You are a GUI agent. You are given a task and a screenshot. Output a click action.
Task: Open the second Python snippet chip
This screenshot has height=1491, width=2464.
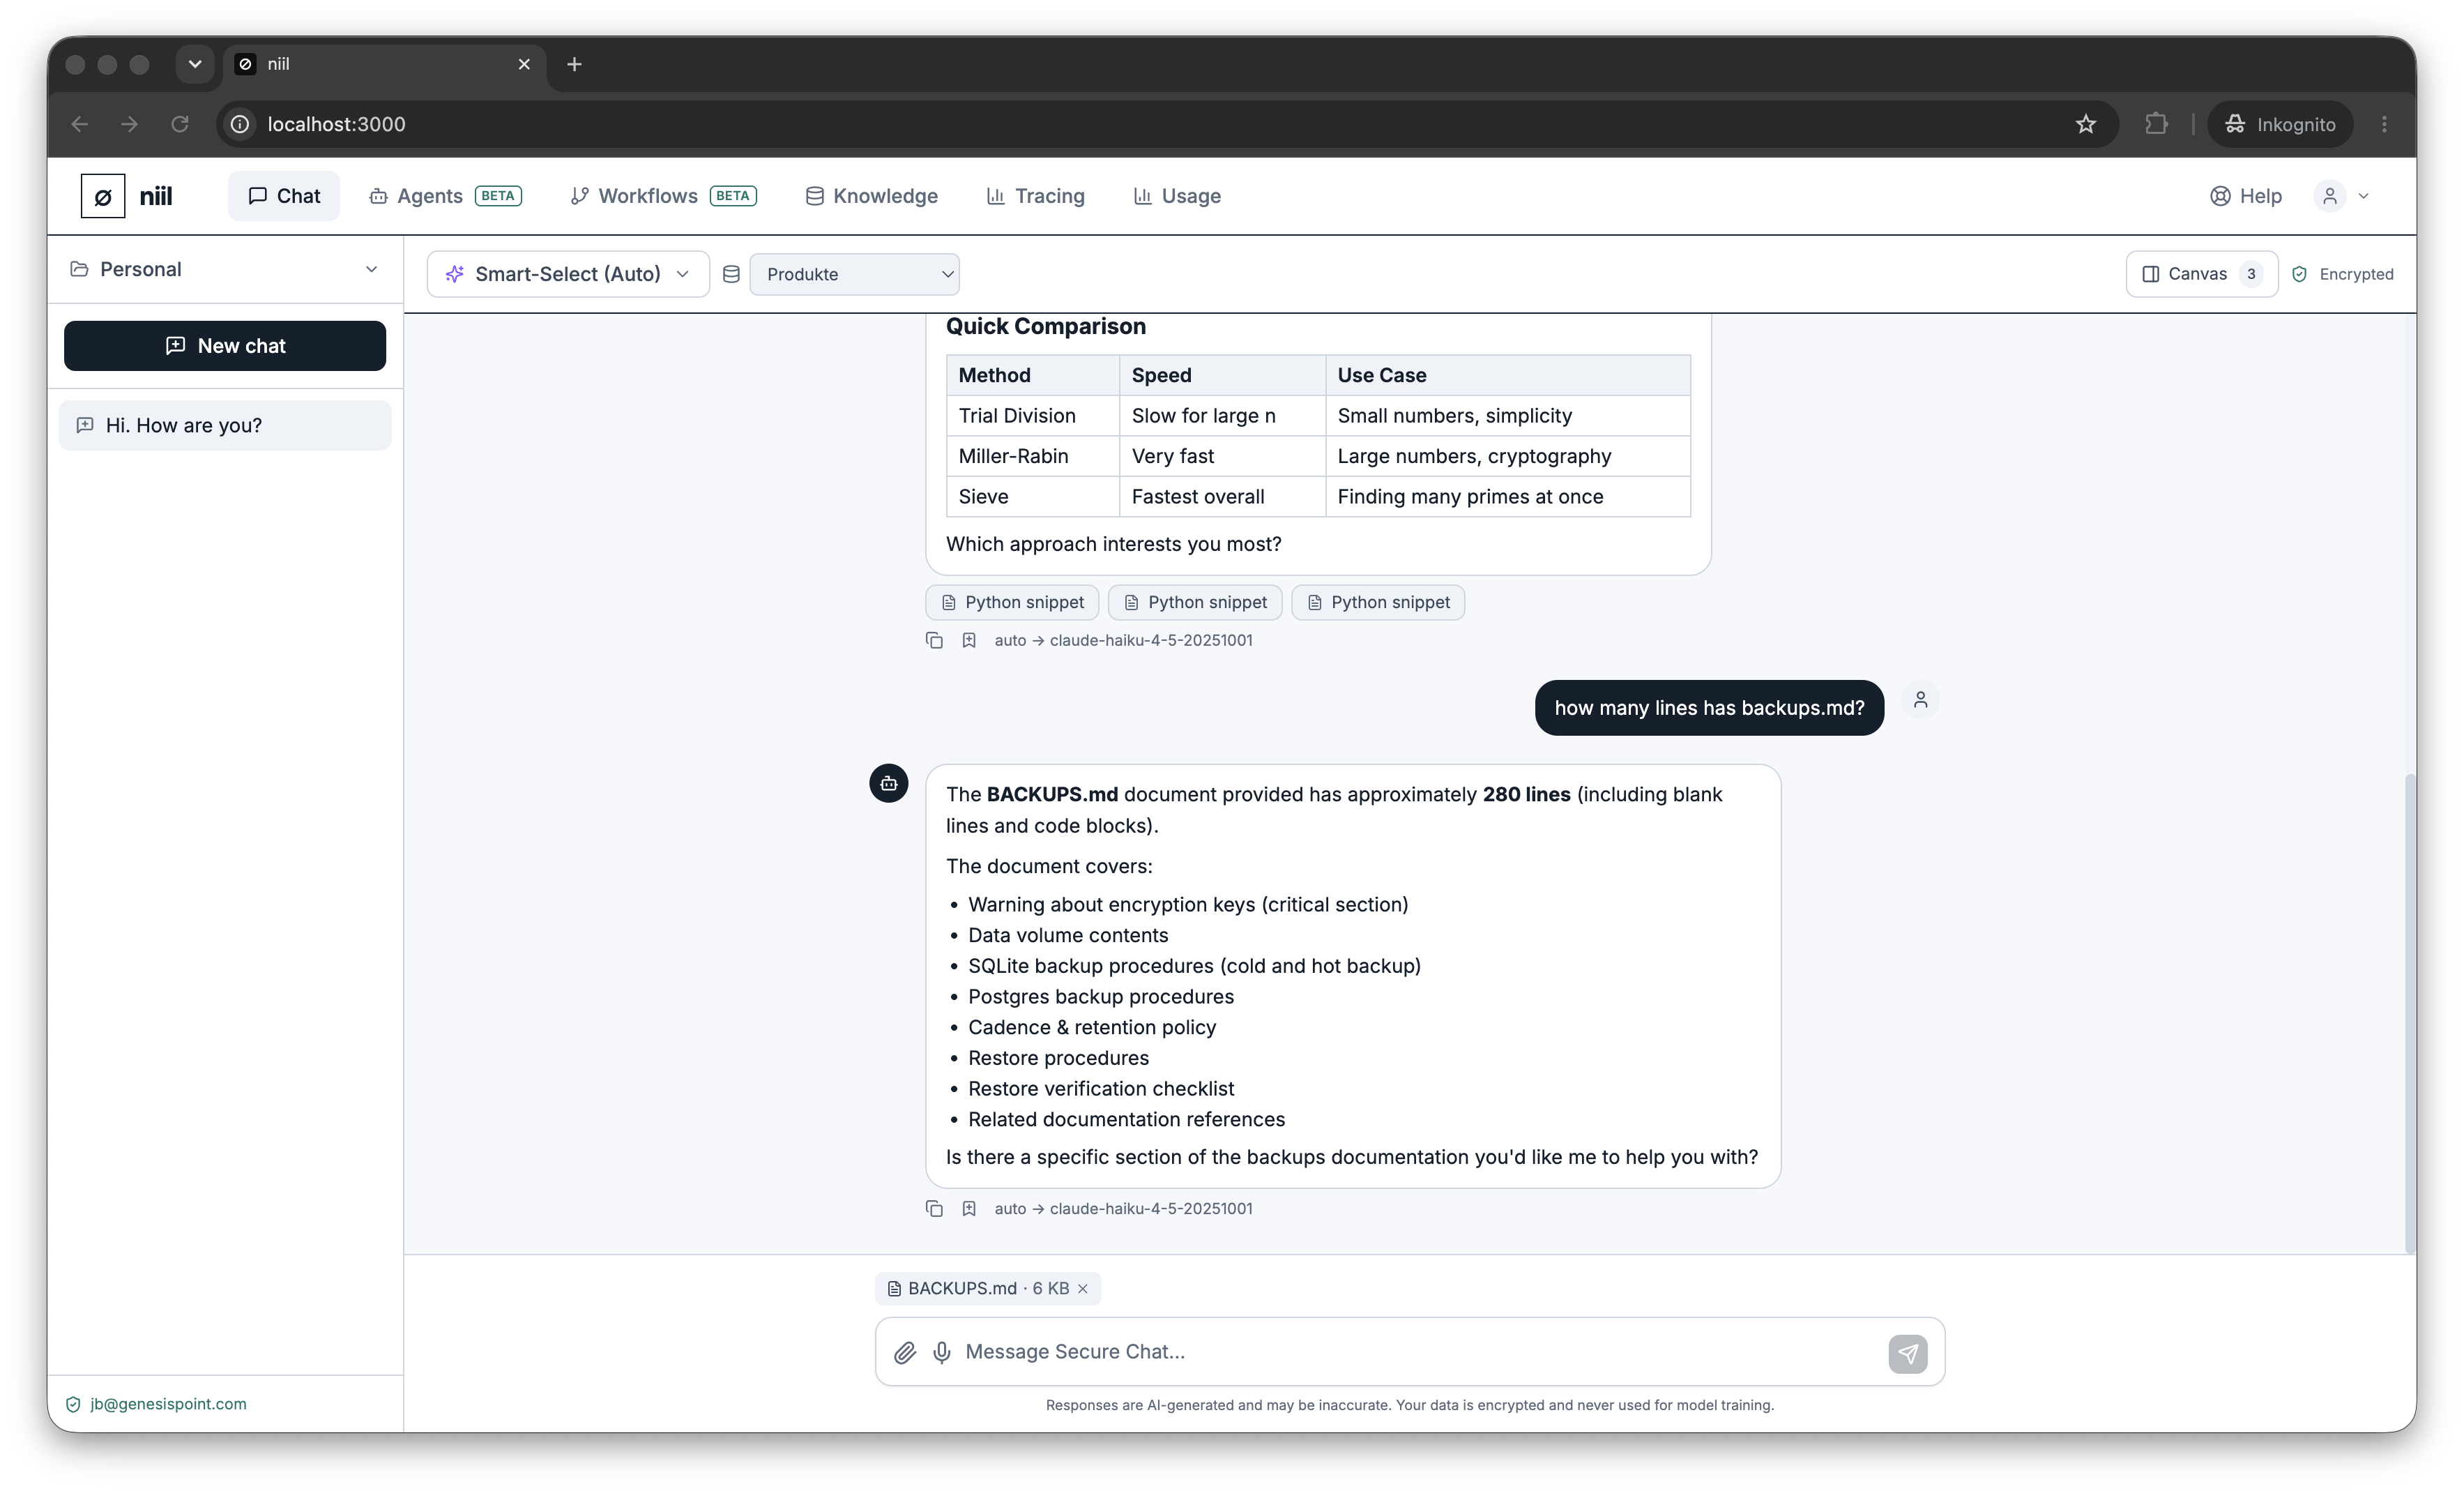pyautogui.click(x=1195, y=602)
